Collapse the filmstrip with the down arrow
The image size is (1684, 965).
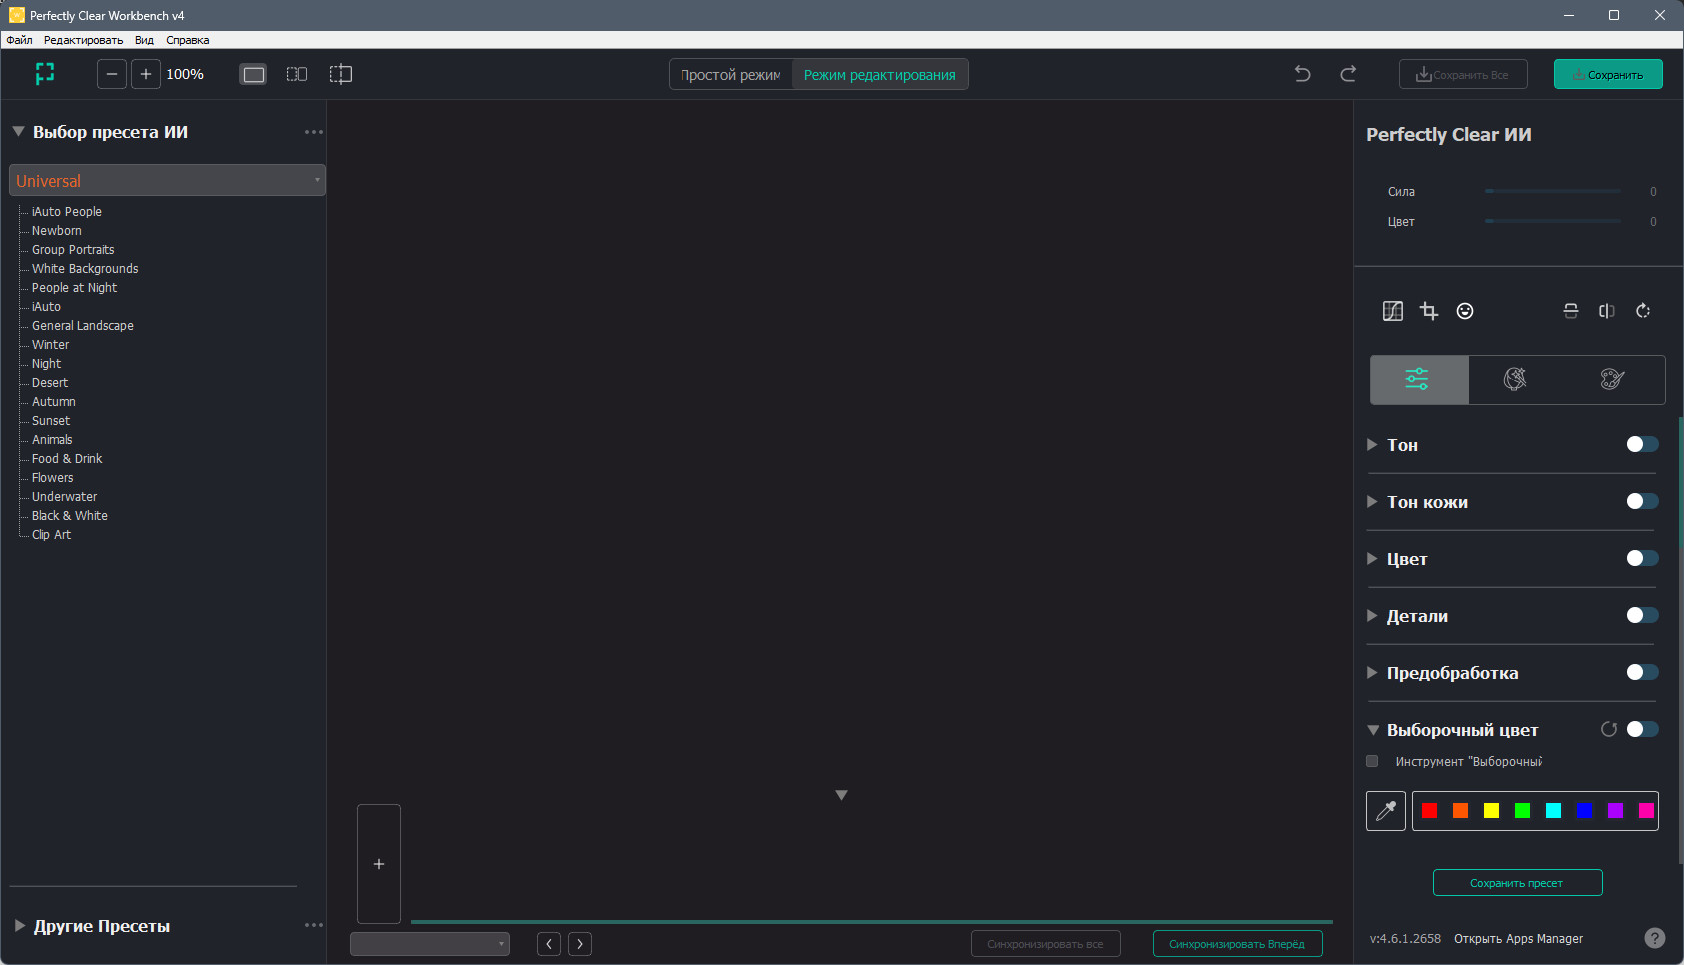[841, 795]
